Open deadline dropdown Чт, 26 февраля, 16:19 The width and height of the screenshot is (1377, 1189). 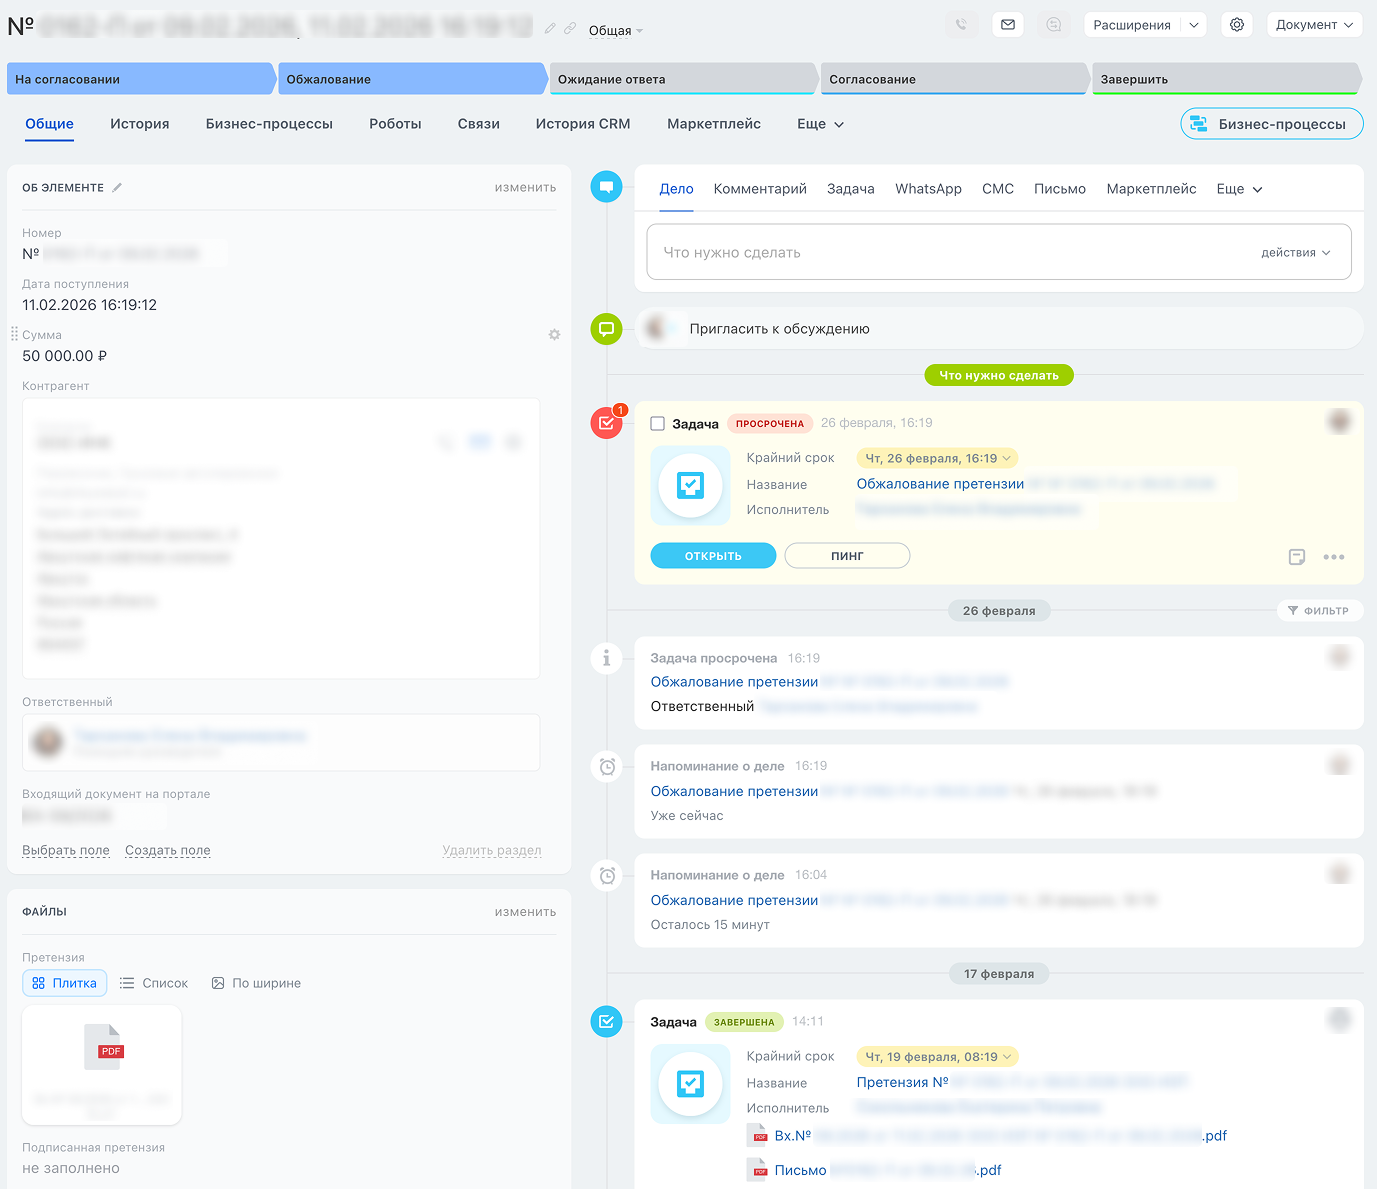point(937,458)
